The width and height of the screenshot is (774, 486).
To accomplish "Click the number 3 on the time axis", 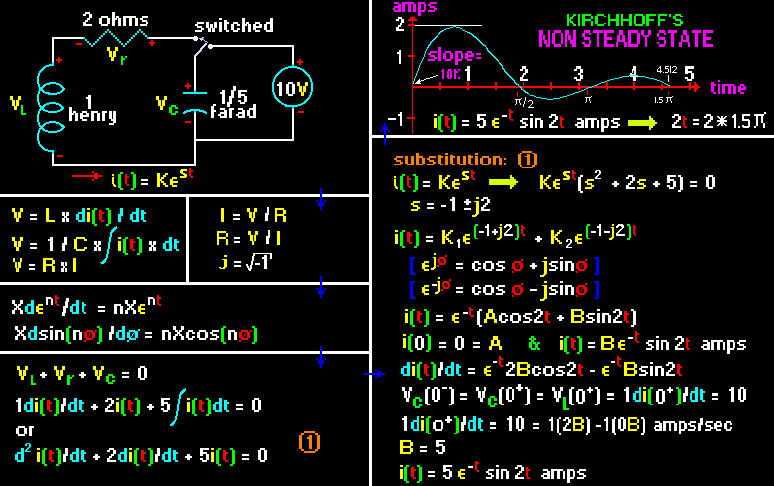I will pos(578,74).
